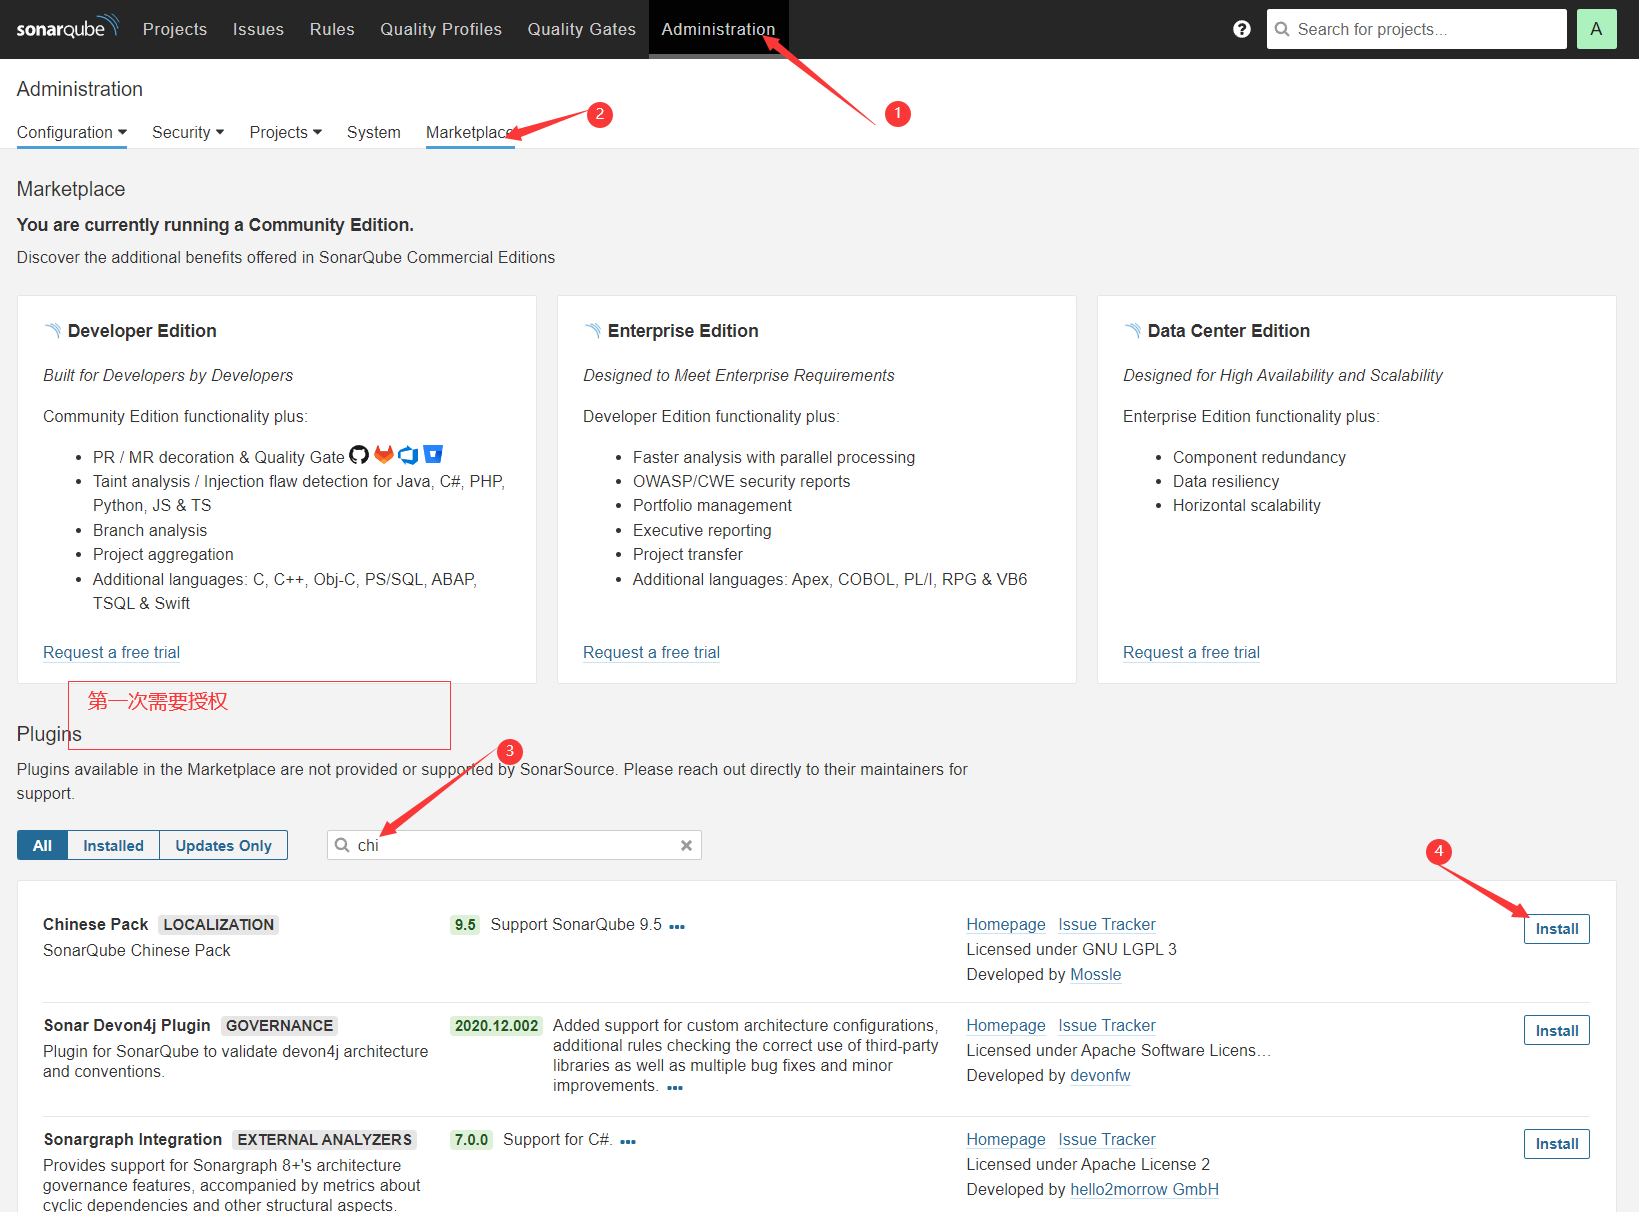Request a free trial of Developer Edition
Viewport: 1639px width, 1212px height.
(x=111, y=652)
